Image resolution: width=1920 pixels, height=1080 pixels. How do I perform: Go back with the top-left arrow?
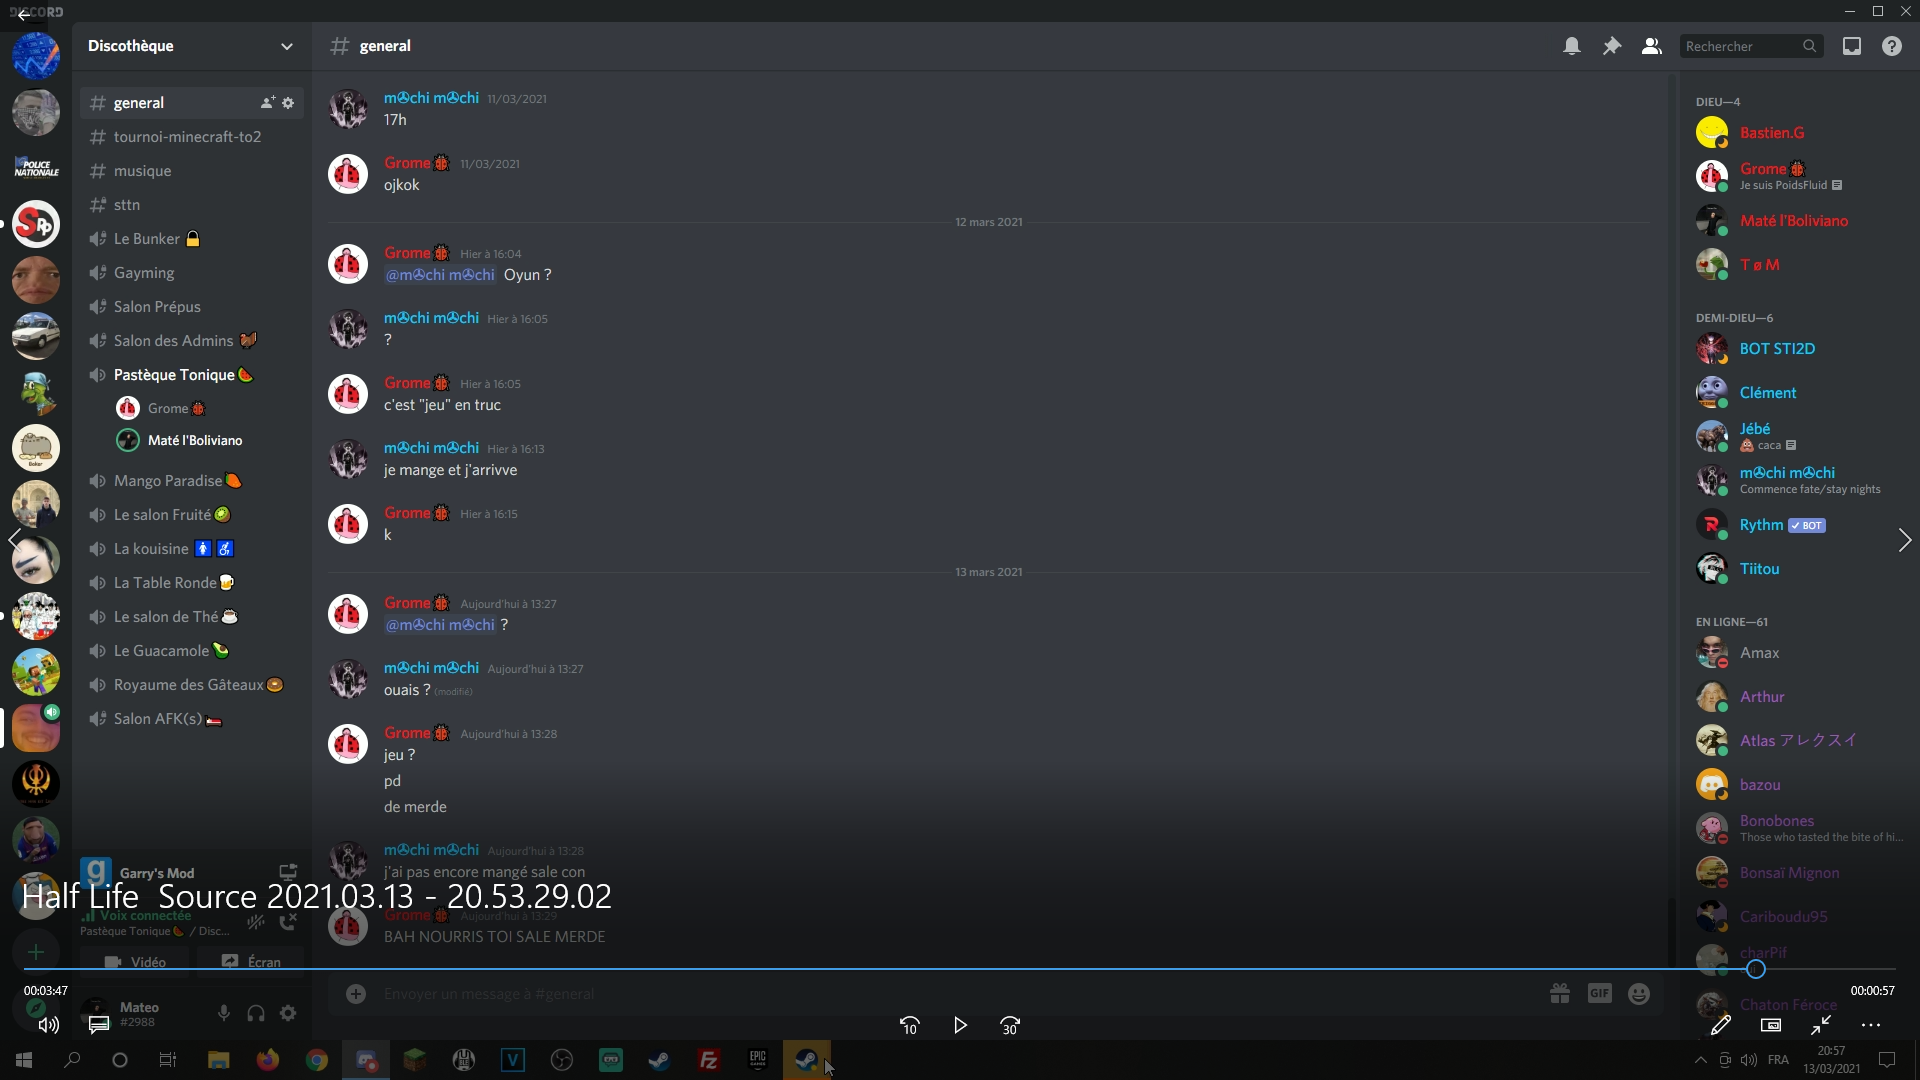coord(23,15)
